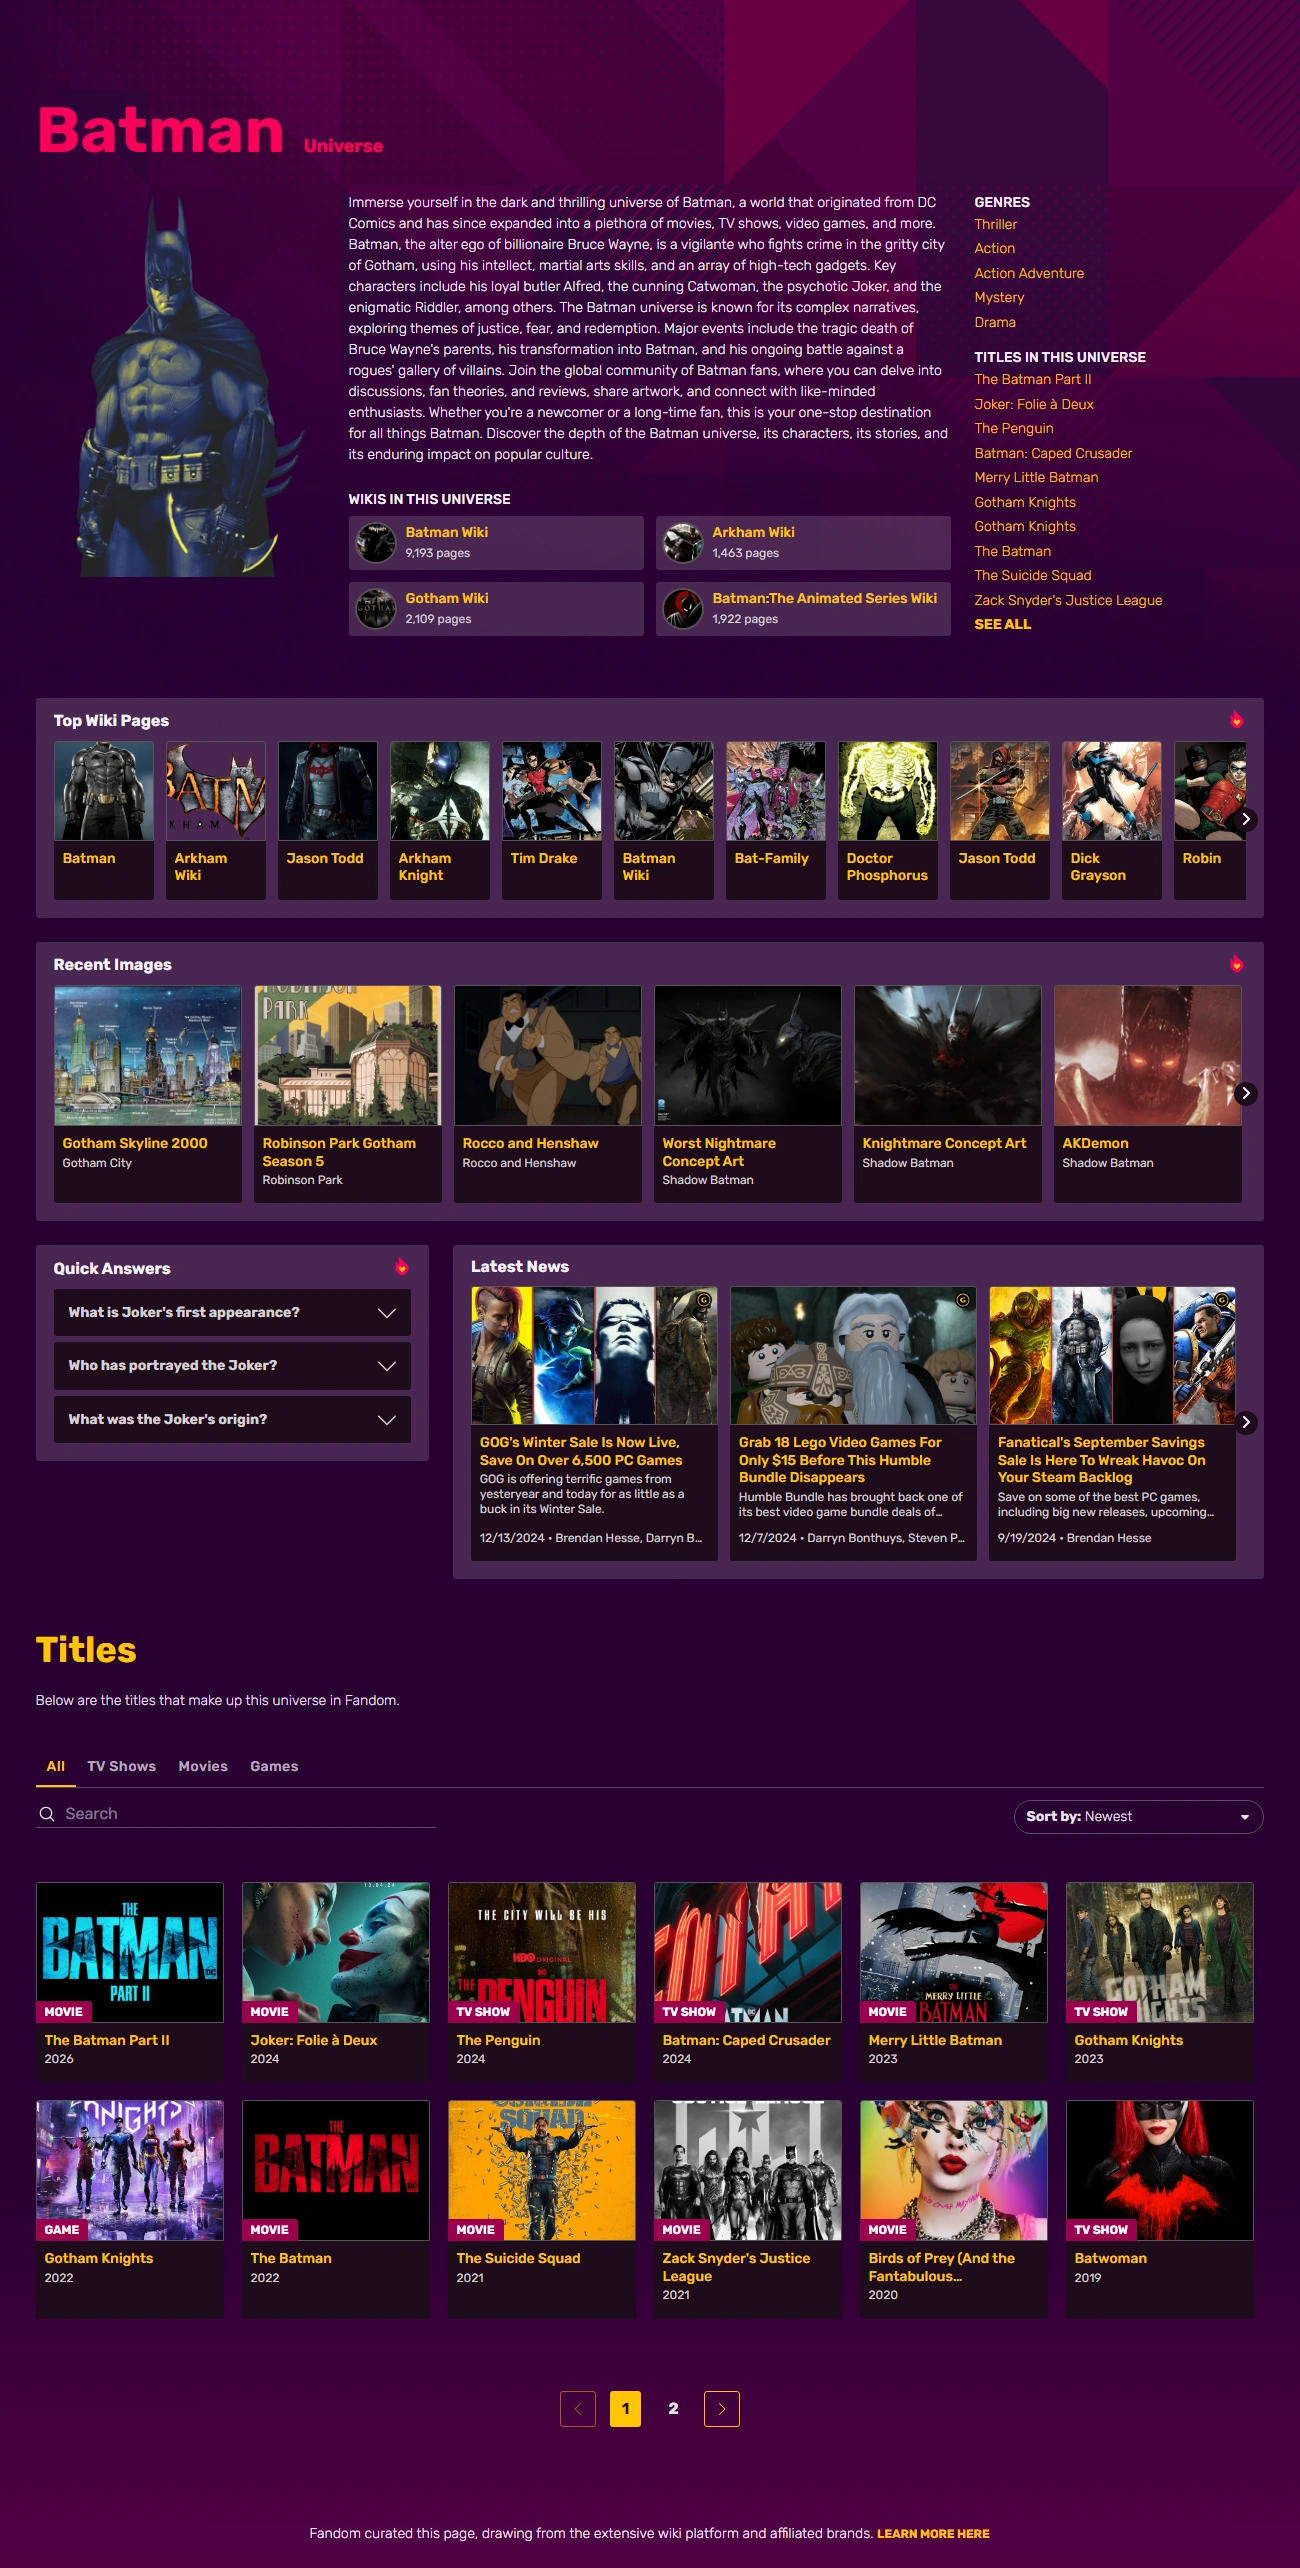Open Bat-Family wiki page thumbnail

[x=776, y=791]
